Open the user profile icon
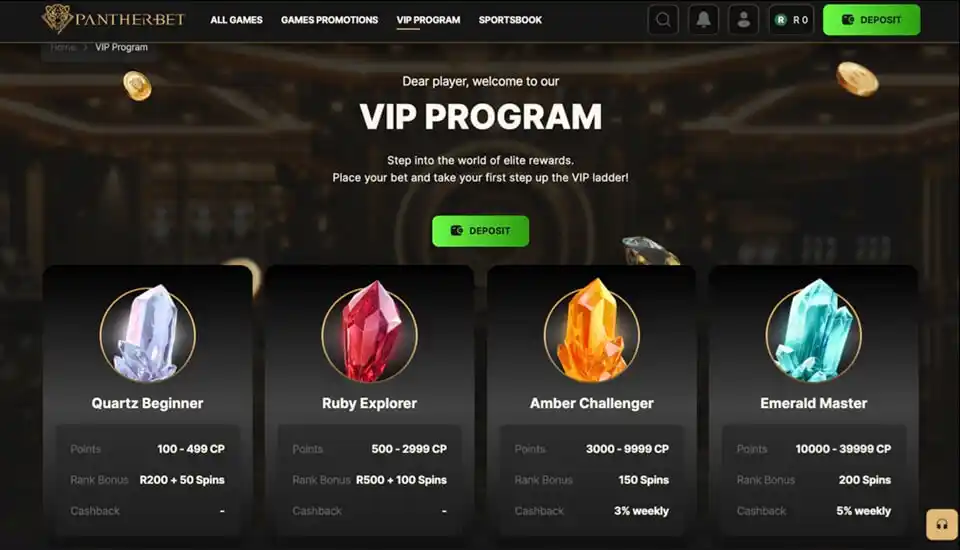The width and height of the screenshot is (960, 550). pos(743,20)
